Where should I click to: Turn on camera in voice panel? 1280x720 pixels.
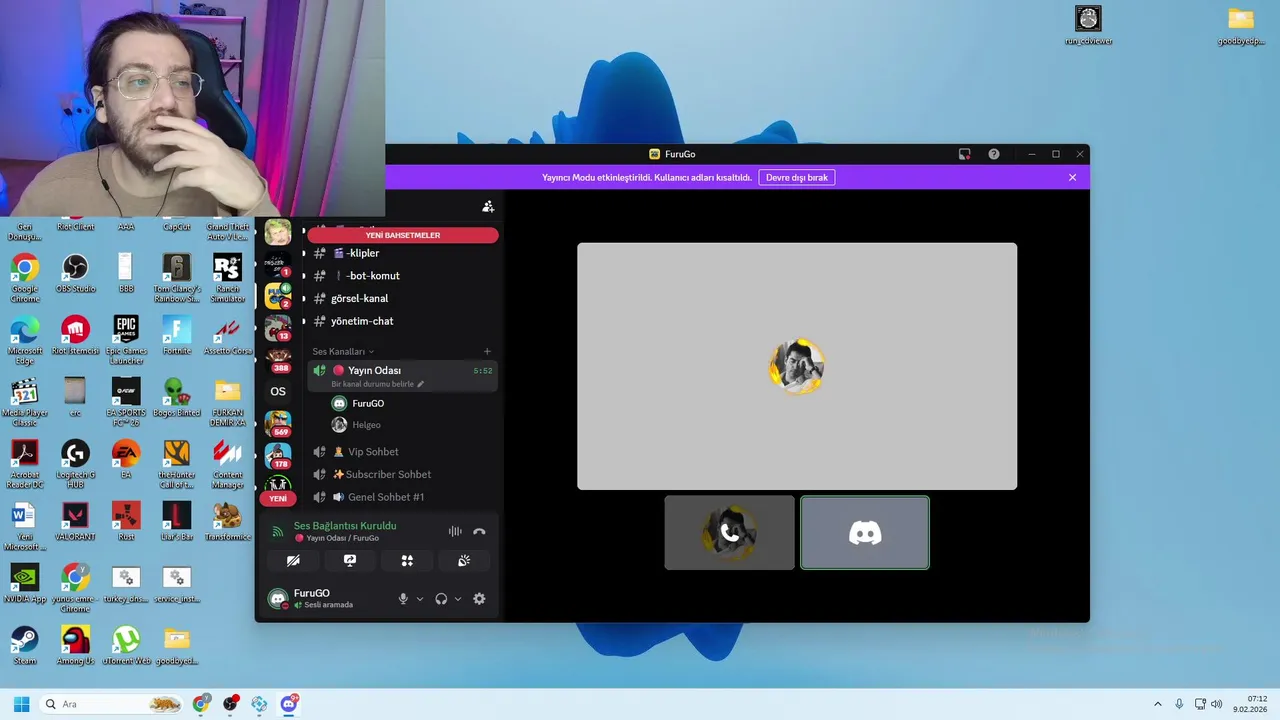(x=293, y=561)
